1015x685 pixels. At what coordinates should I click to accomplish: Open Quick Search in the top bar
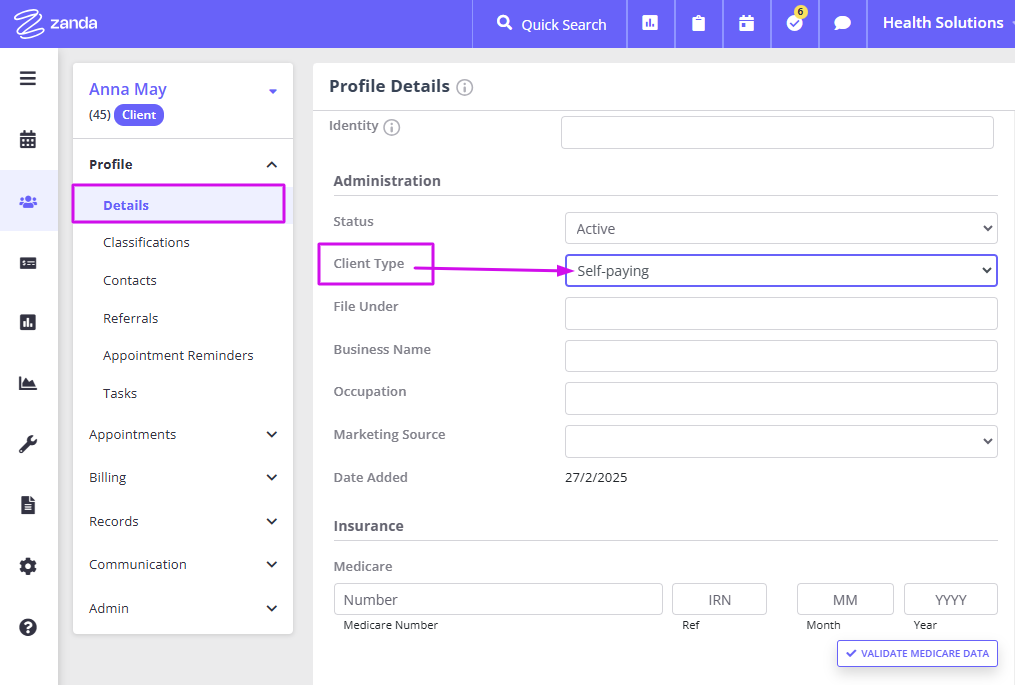(x=548, y=22)
